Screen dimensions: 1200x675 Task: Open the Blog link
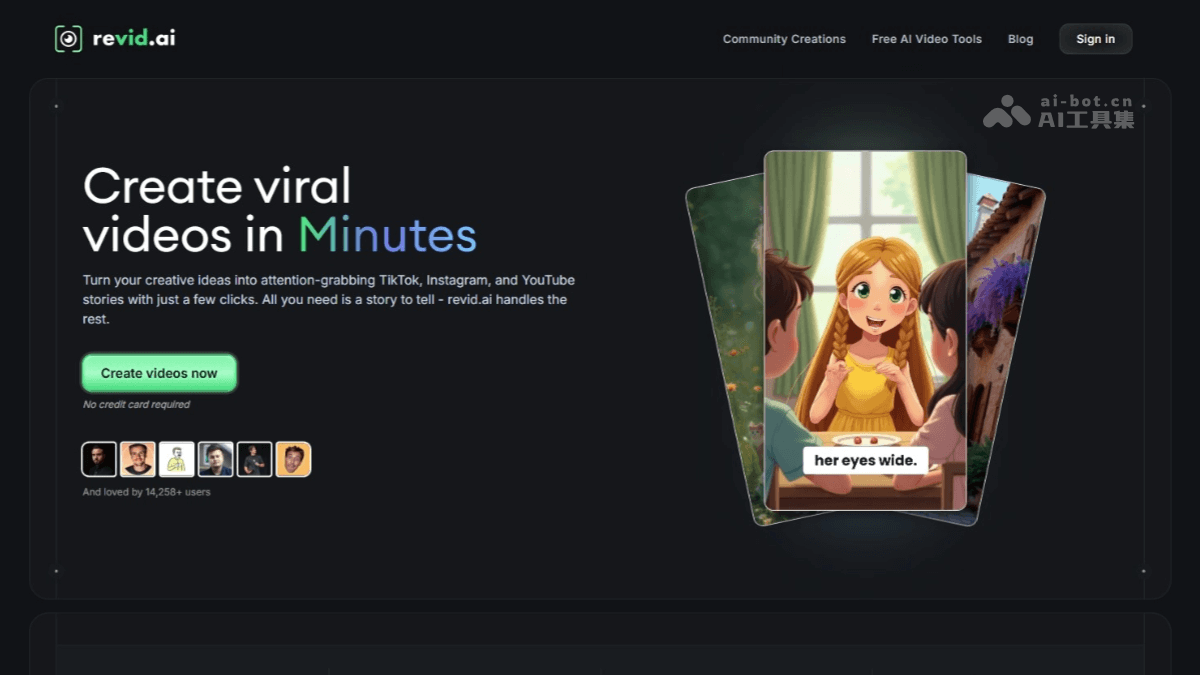coord(1020,39)
